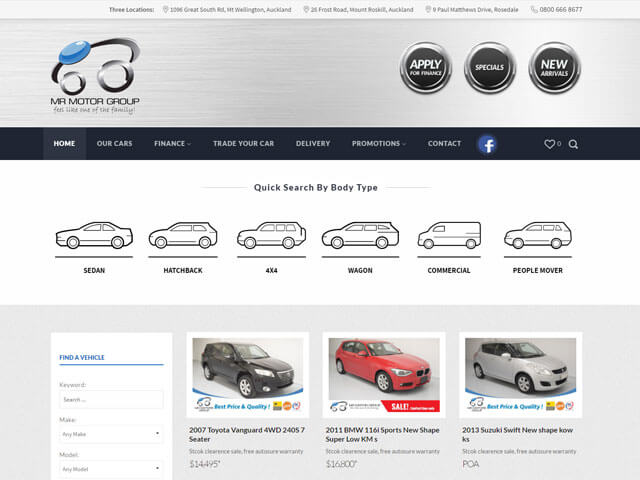The width and height of the screenshot is (640, 480).
Task: Pick the 4X4 body type icon
Action: (x=270, y=236)
